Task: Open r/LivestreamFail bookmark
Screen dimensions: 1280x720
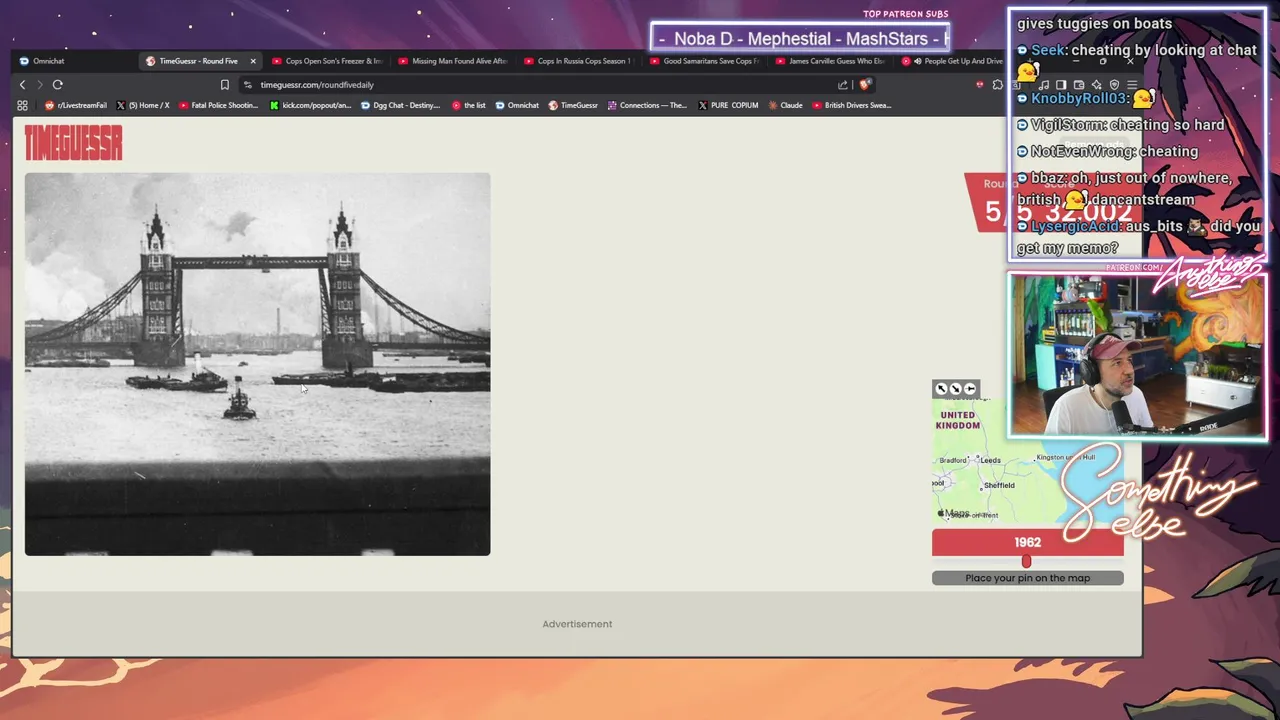Action: tap(76, 105)
